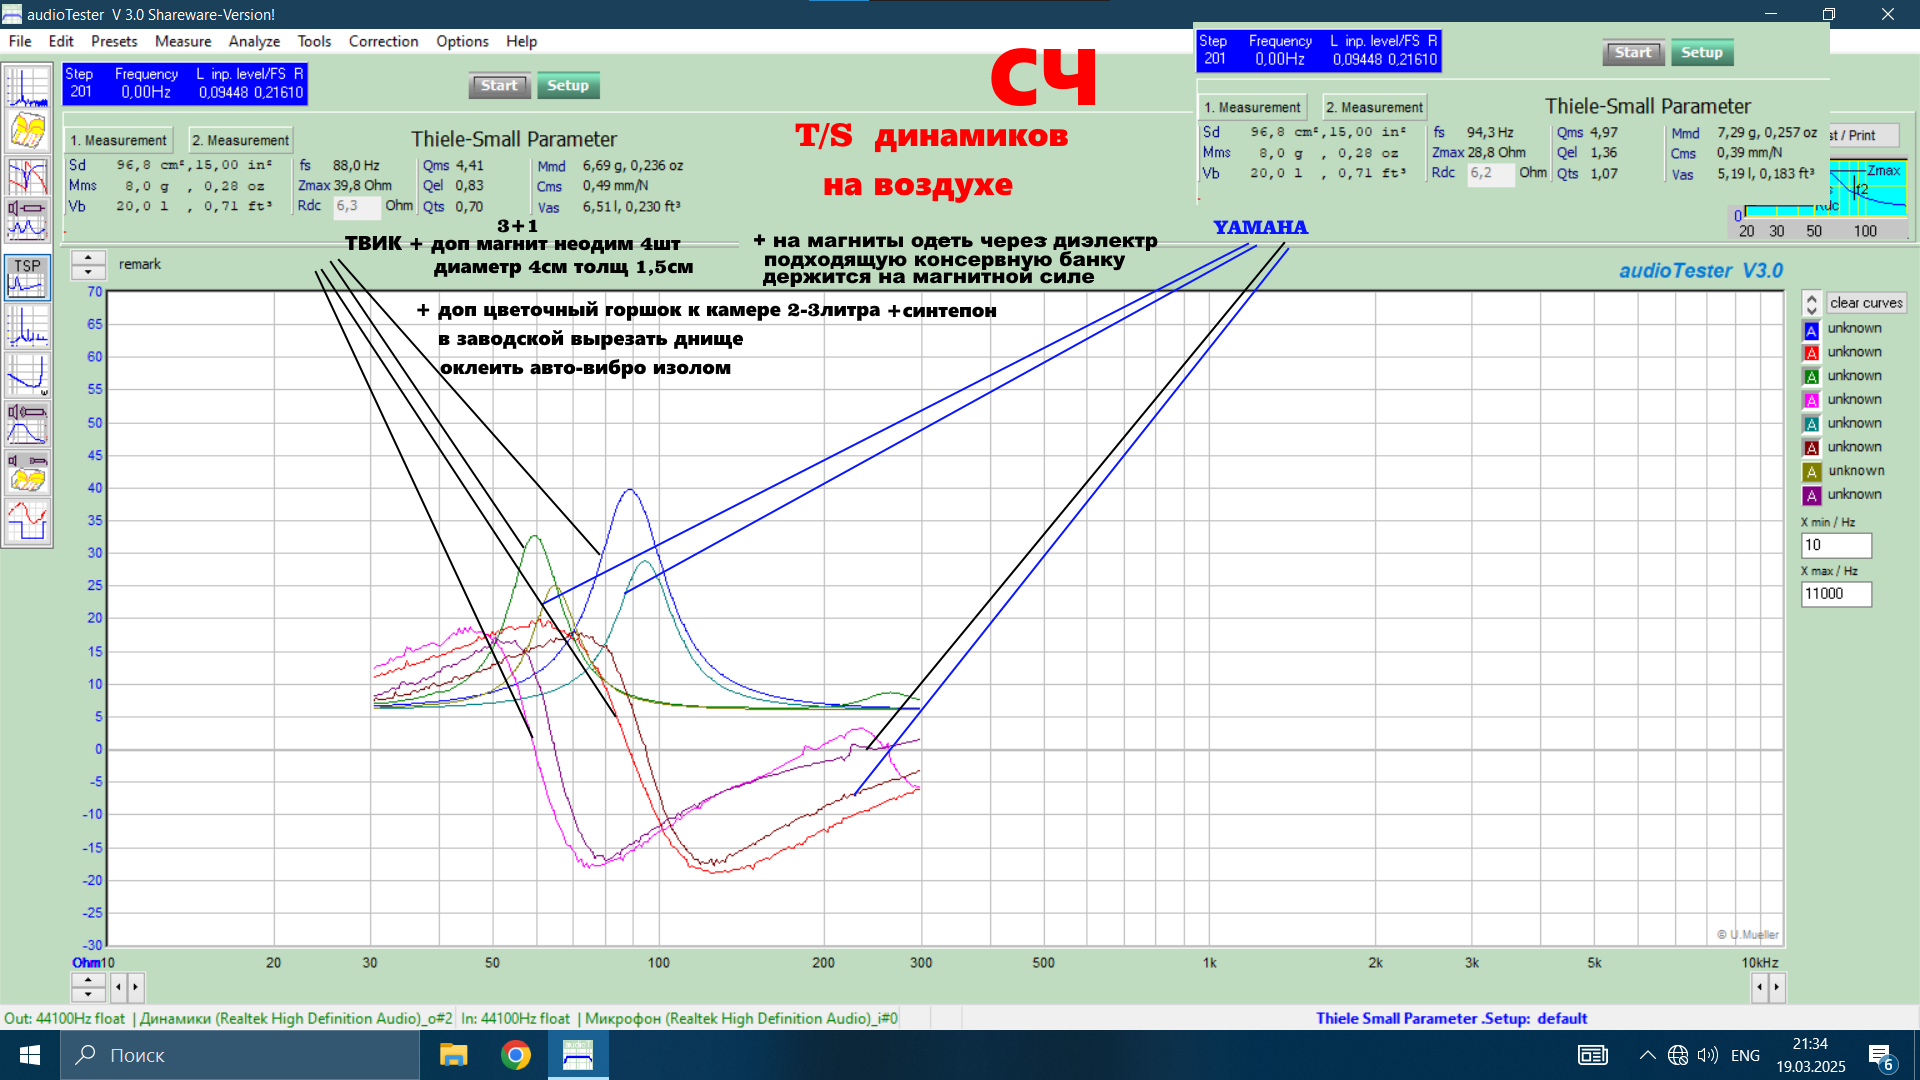
Task: Open the distortion harmonics spectrum tool icon
Action: tap(27, 327)
